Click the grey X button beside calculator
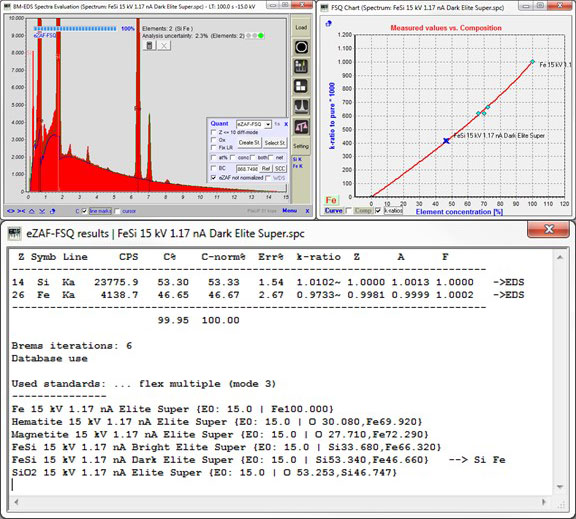The image size is (576, 519). (164, 46)
